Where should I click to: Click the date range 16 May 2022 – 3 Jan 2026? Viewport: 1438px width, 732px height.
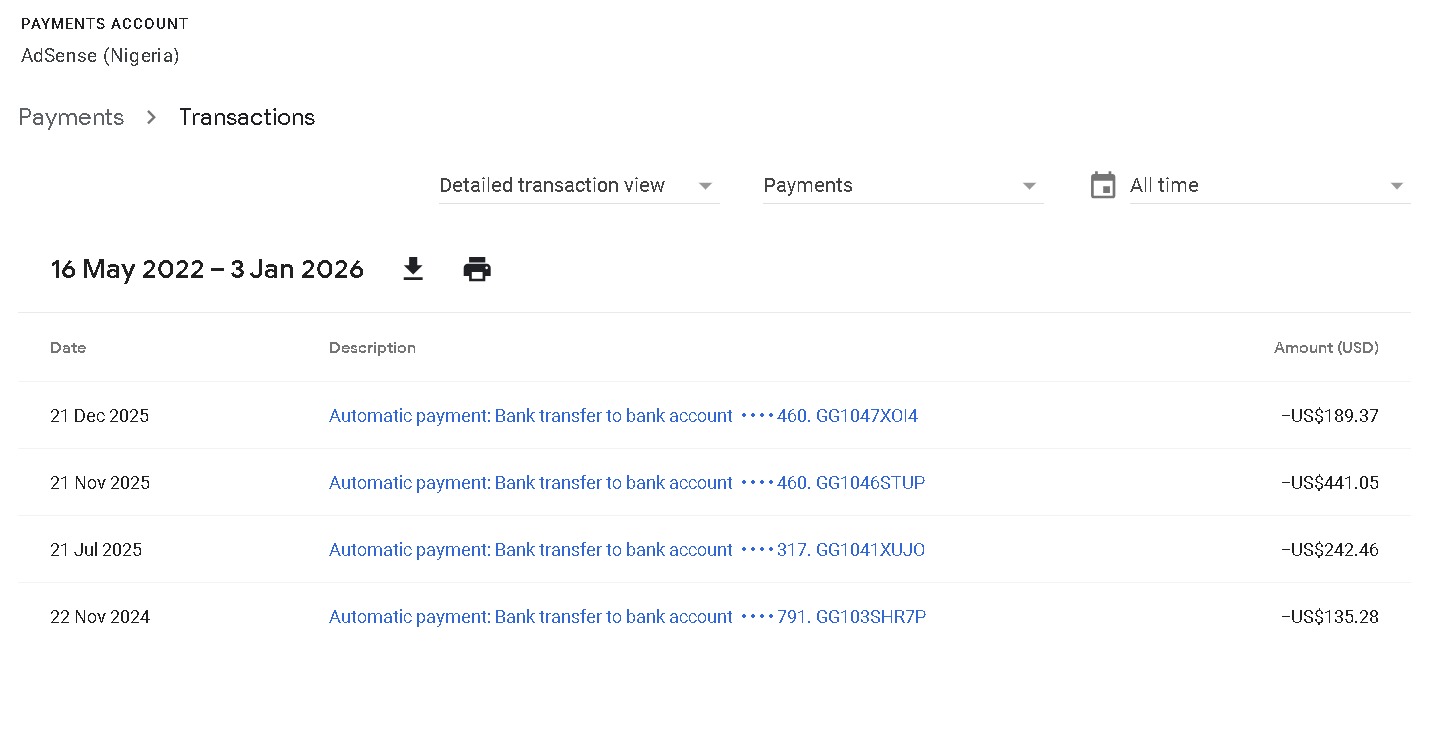point(207,269)
